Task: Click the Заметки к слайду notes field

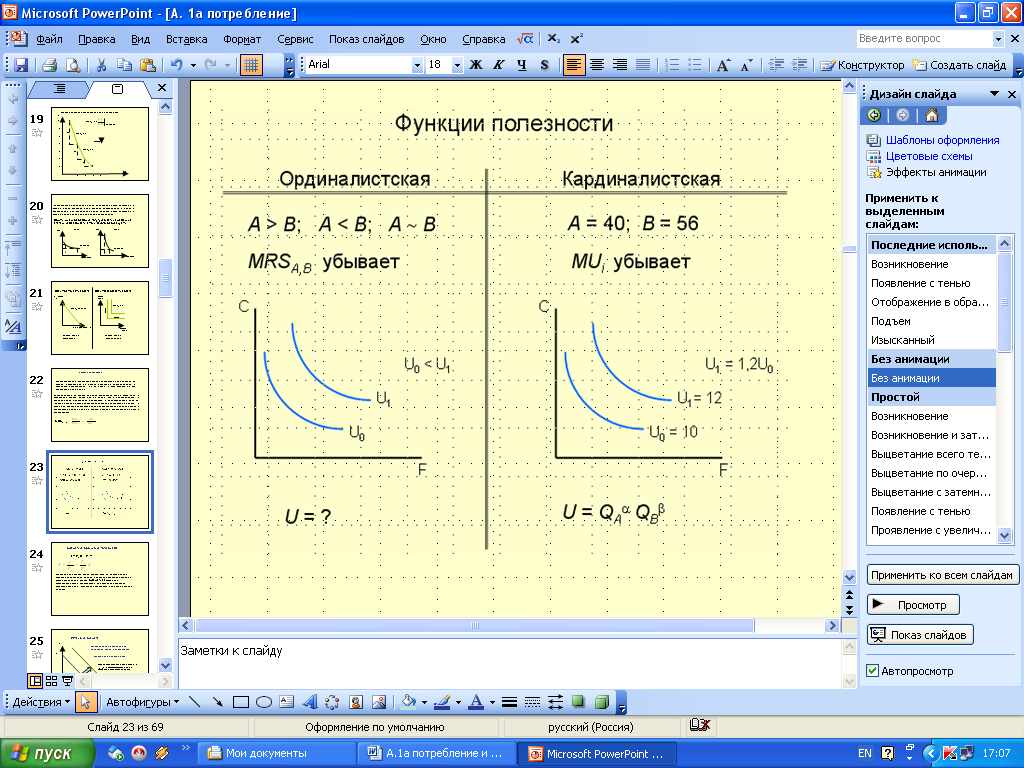Action: click(x=510, y=664)
